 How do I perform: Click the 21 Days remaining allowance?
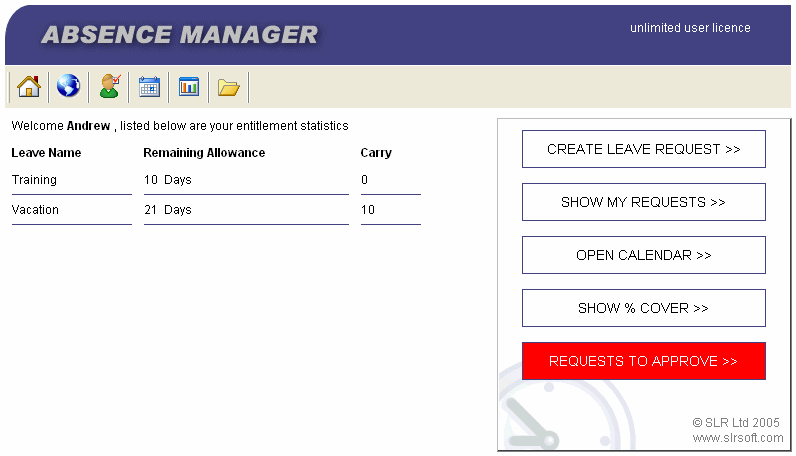168,210
